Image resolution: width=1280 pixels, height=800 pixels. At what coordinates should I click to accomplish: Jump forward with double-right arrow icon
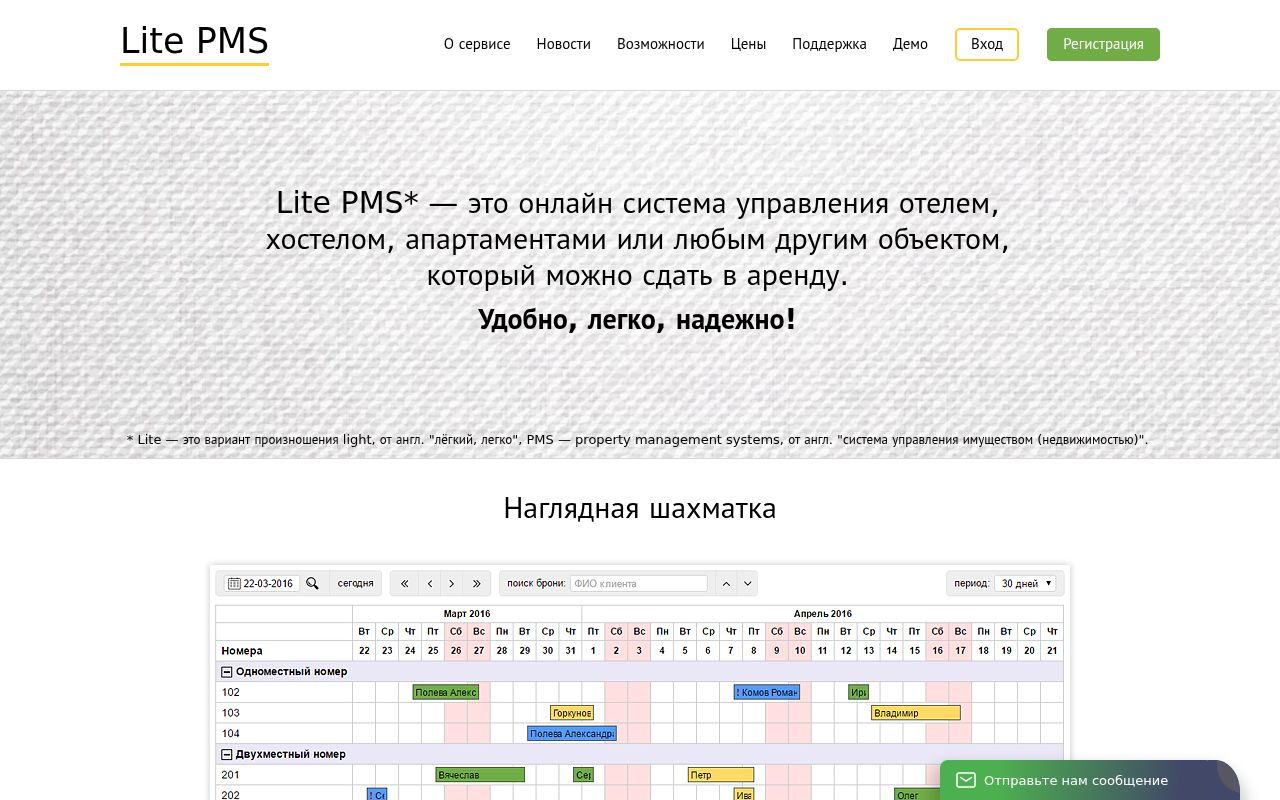click(477, 583)
